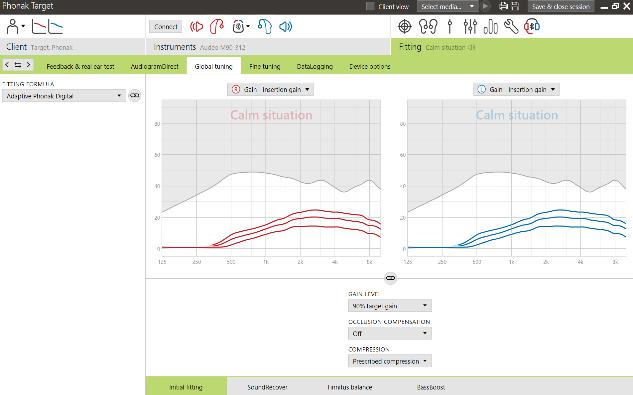633x395 pixels.
Task: Open the wrench device tools icon
Action: click(511, 27)
